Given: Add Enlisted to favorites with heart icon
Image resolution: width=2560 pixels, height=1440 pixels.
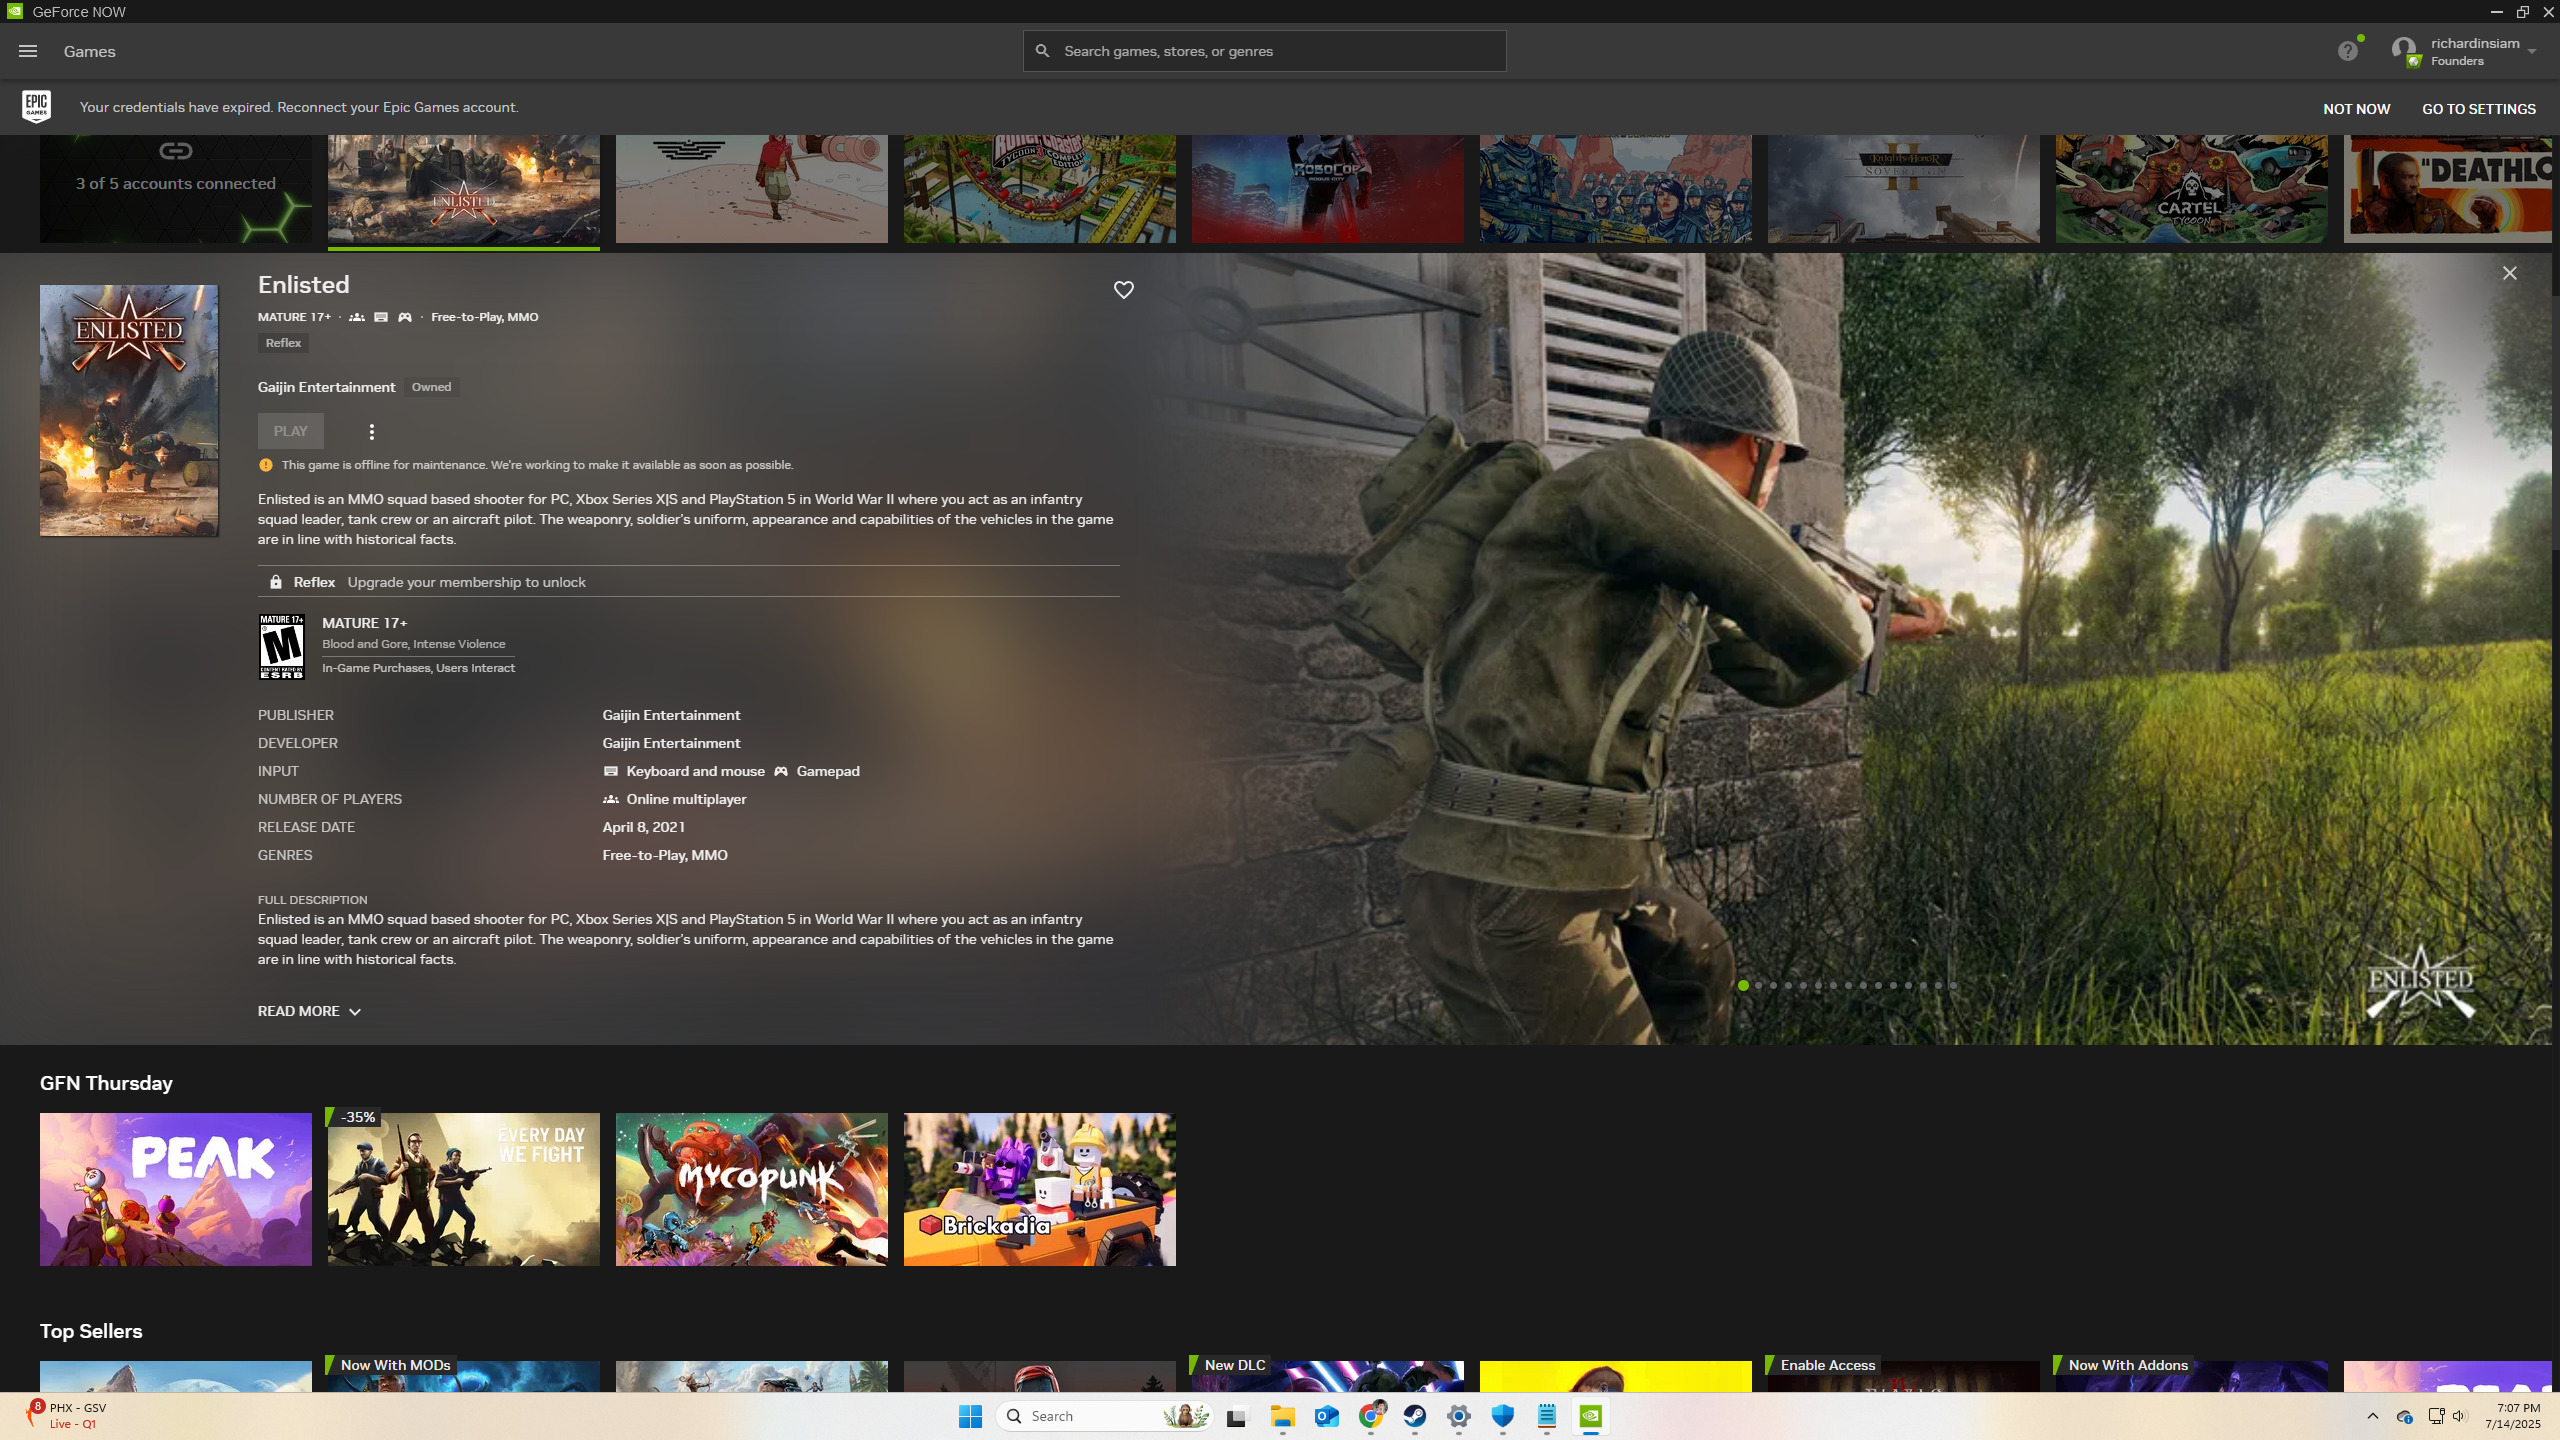Looking at the screenshot, I should pos(1124,290).
